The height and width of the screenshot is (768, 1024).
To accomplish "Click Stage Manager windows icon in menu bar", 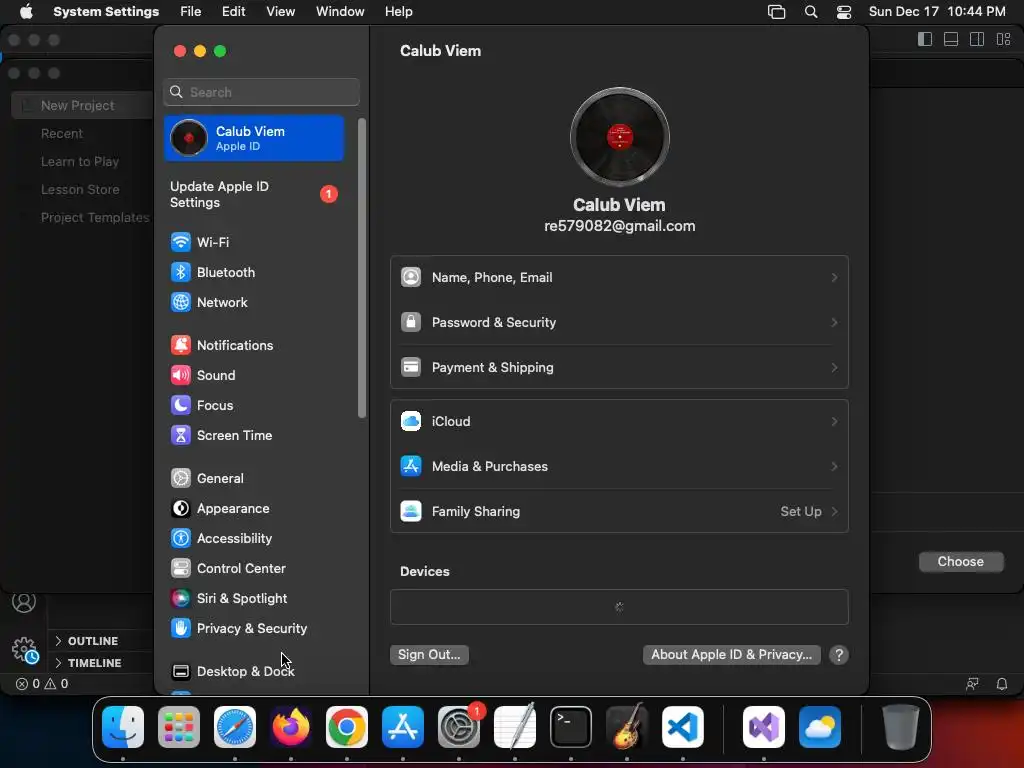I will [776, 12].
